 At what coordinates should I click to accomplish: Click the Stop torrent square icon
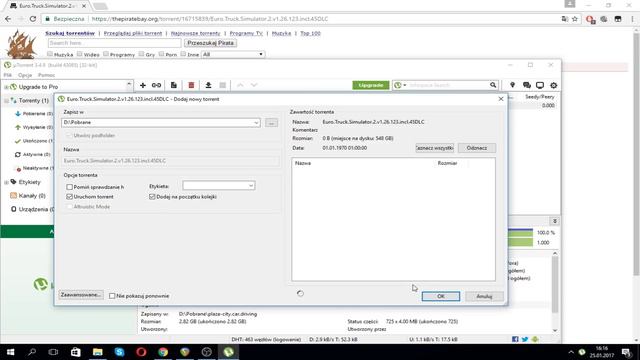(x=222, y=85)
